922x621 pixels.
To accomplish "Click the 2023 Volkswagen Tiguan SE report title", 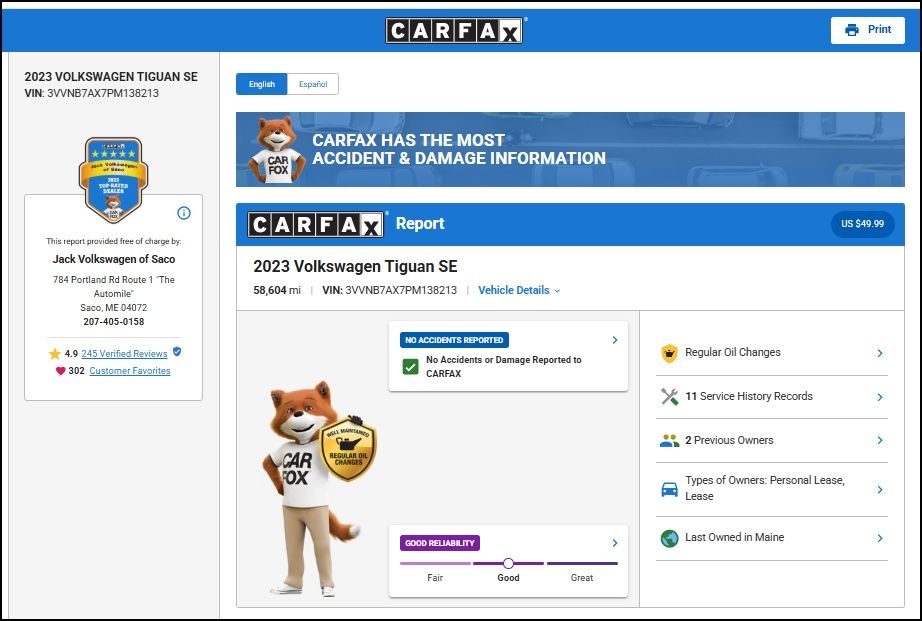I will (x=355, y=266).
